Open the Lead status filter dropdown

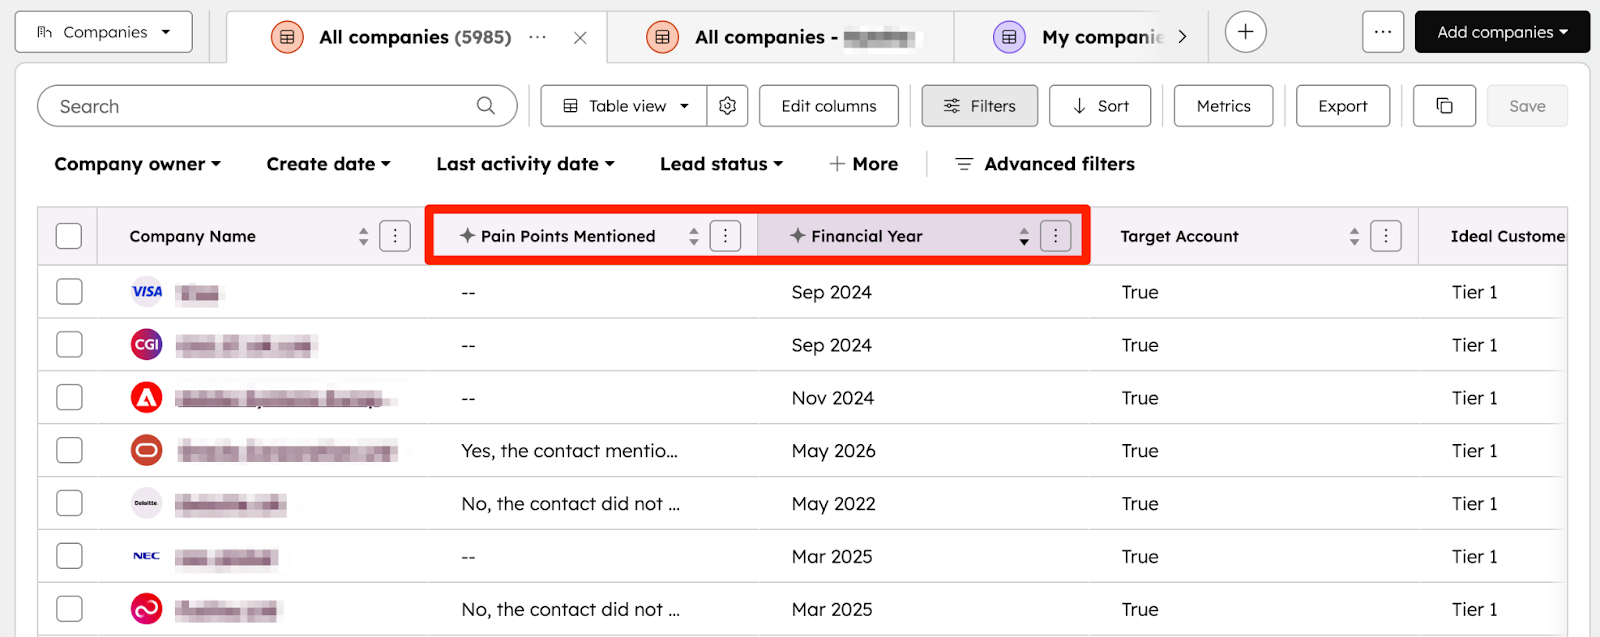(x=720, y=164)
